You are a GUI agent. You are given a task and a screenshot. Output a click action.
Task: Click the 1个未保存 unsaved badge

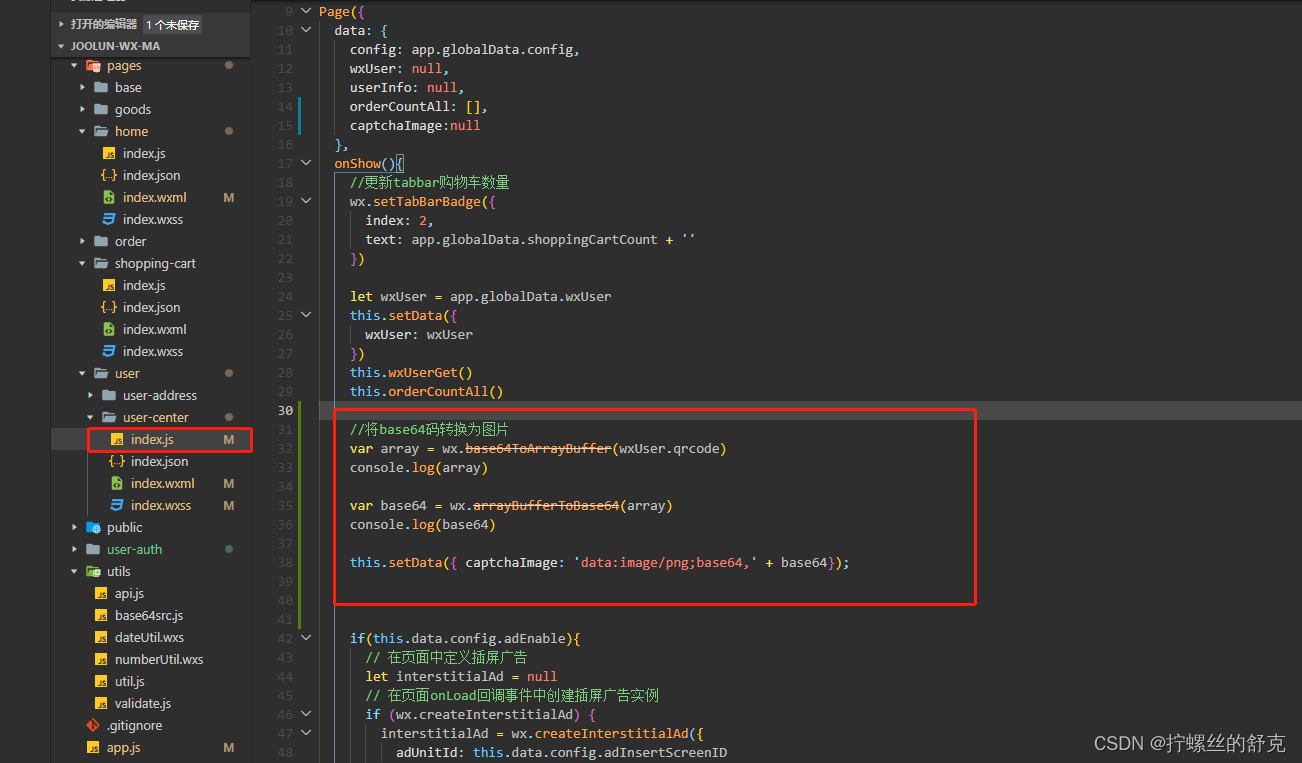tap(172, 24)
